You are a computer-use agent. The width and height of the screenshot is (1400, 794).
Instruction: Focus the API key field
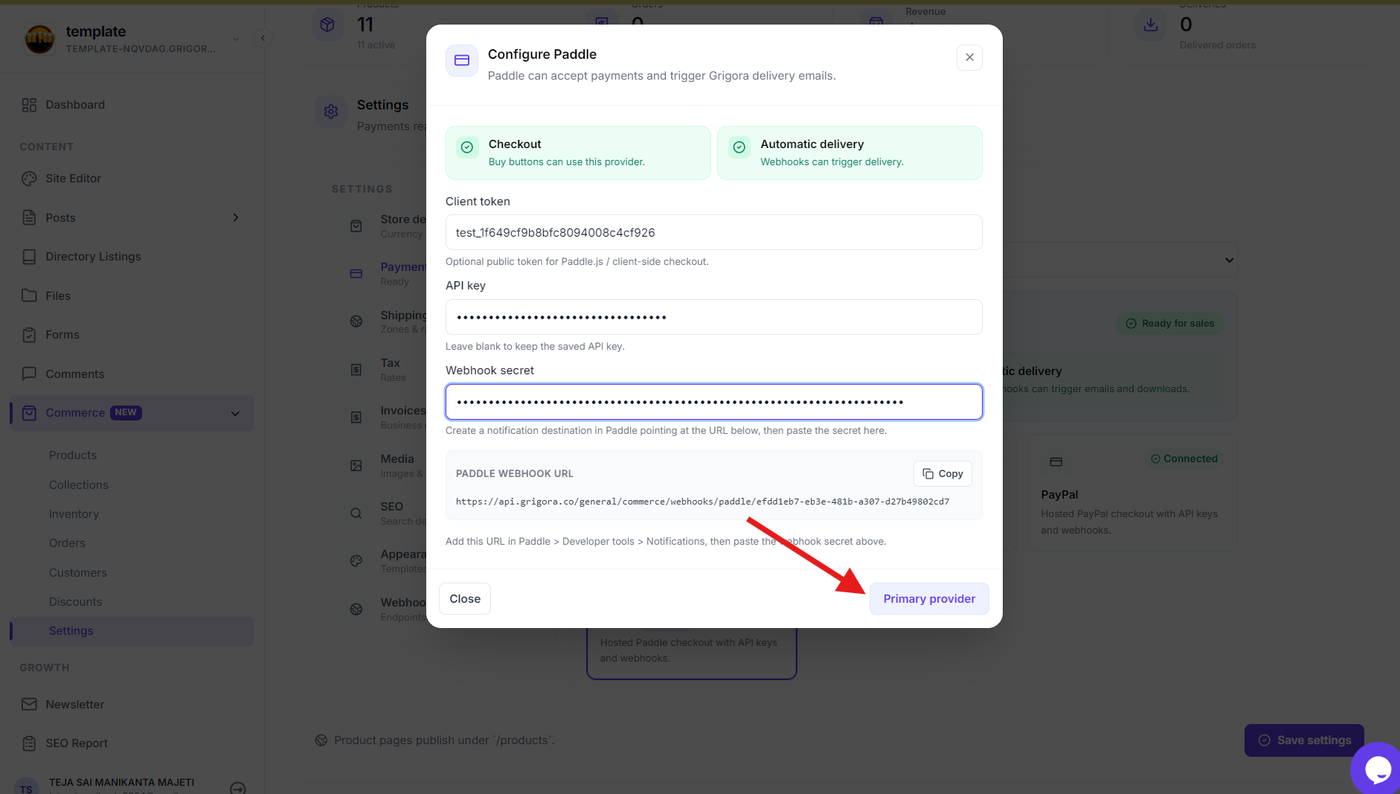click(x=714, y=317)
